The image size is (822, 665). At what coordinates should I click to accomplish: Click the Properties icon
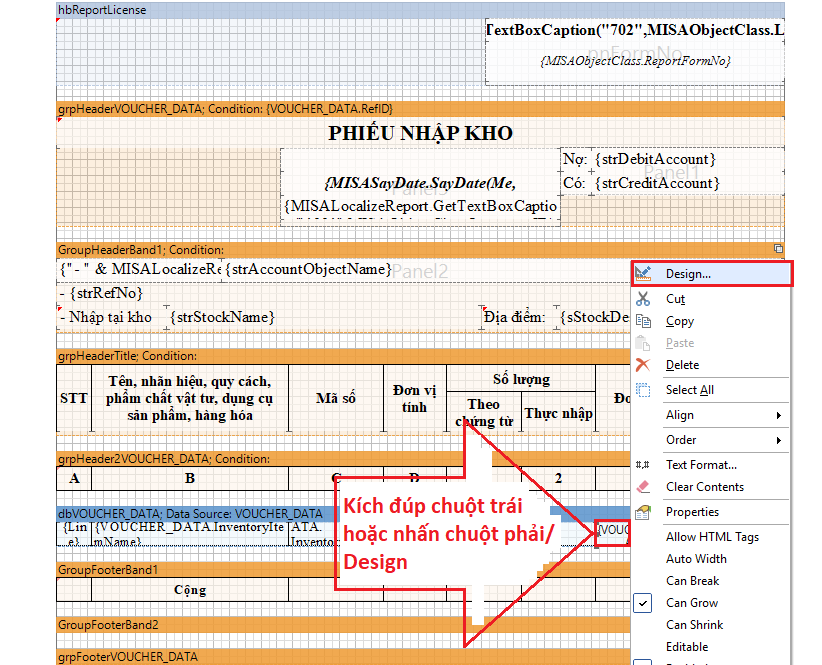tap(643, 511)
